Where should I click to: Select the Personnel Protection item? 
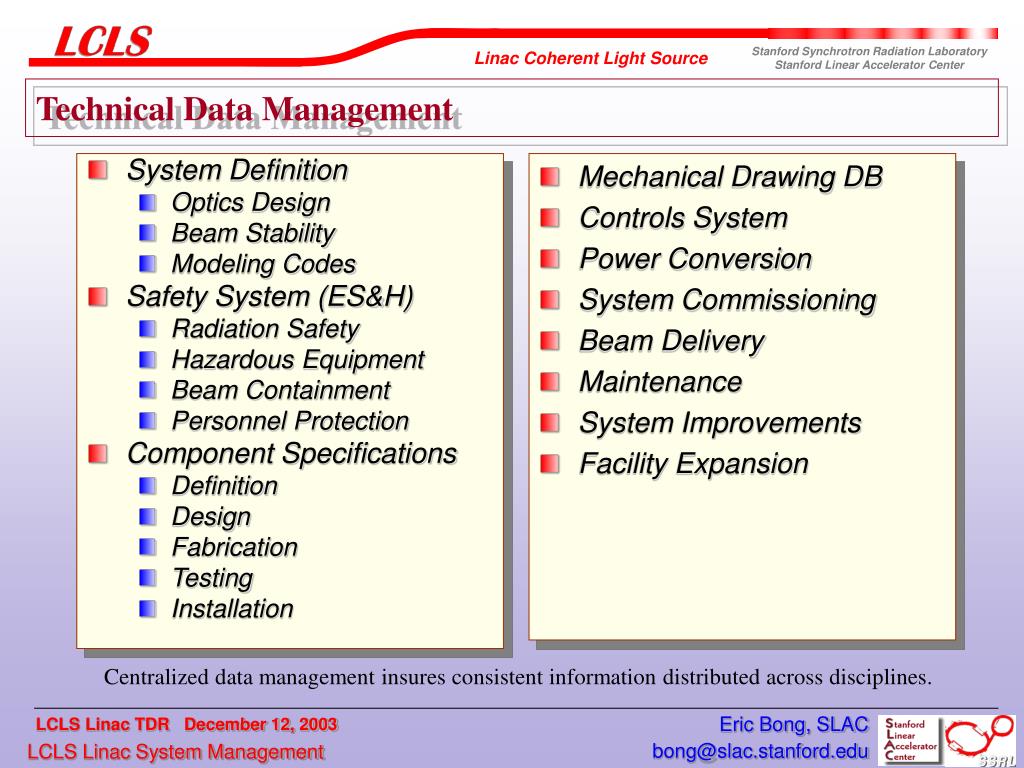[291, 421]
